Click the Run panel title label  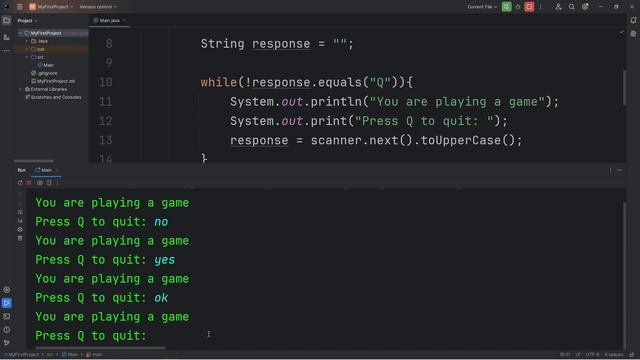click(x=22, y=170)
